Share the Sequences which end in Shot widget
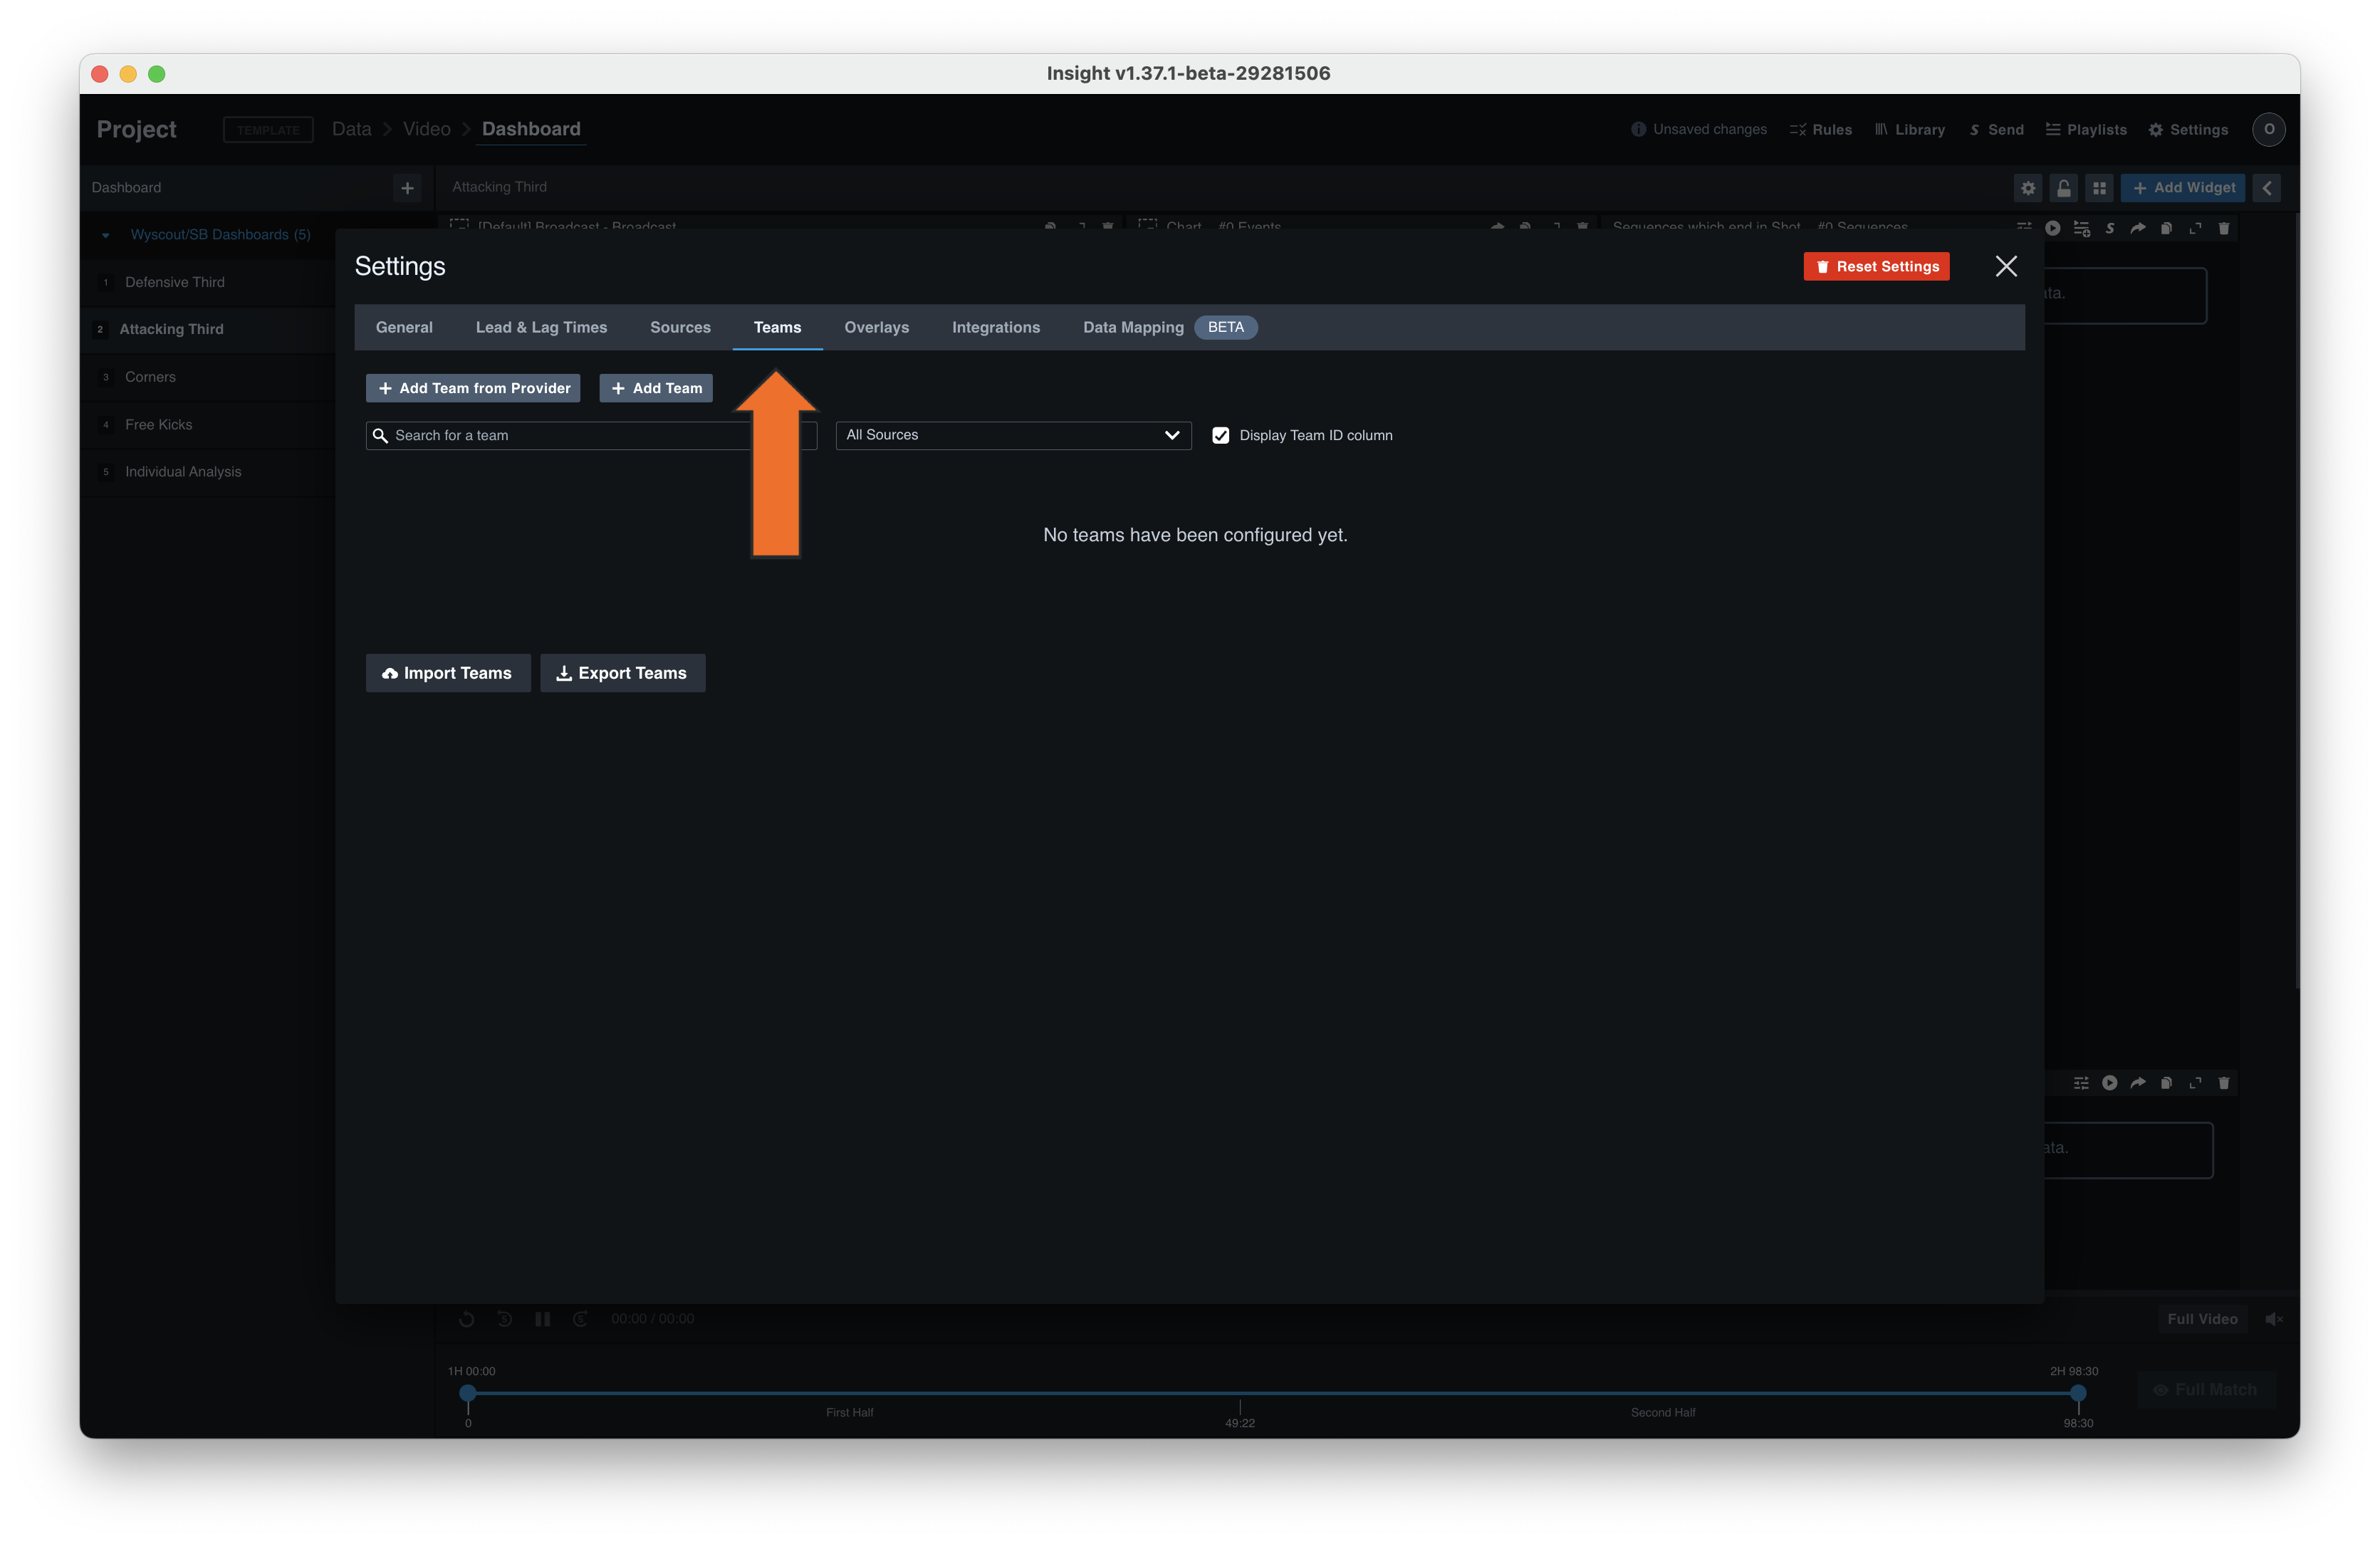The height and width of the screenshot is (1544, 2380). click(x=2138, y=228)
